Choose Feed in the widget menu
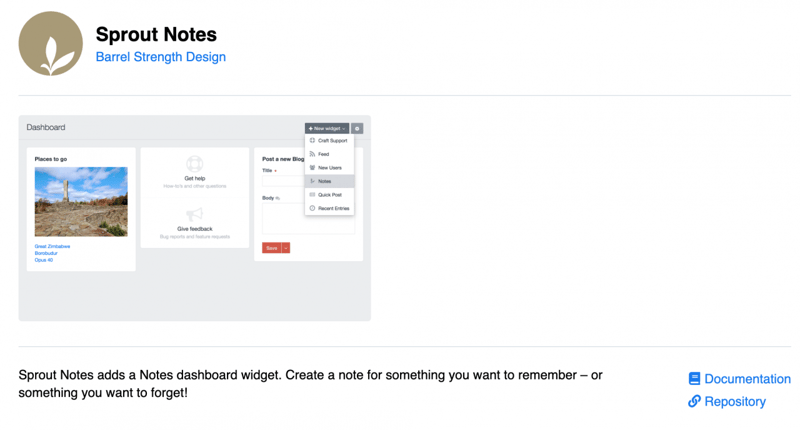 [x=324, y=154]
